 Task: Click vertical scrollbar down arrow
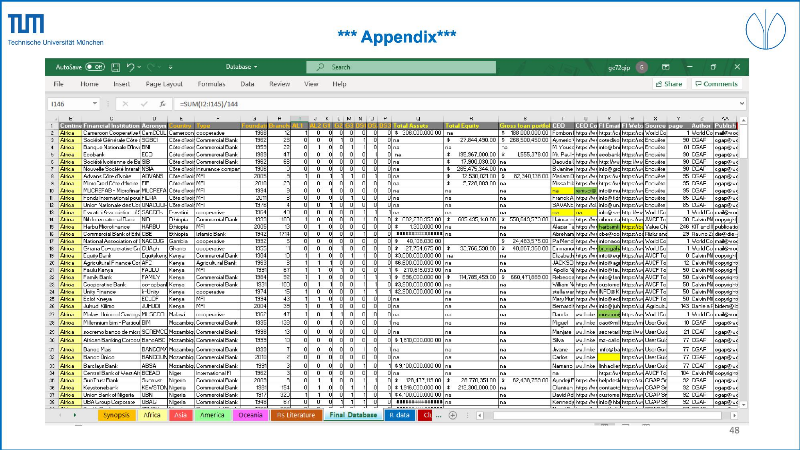click(743, 404)
